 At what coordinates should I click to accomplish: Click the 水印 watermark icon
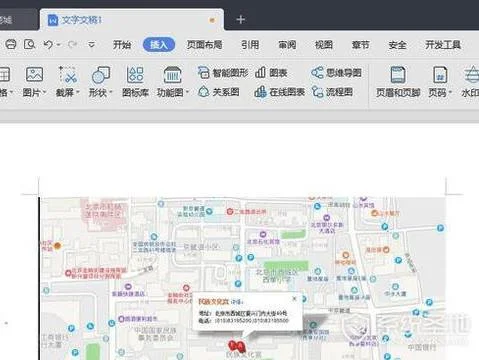click(x=472, y=74)
